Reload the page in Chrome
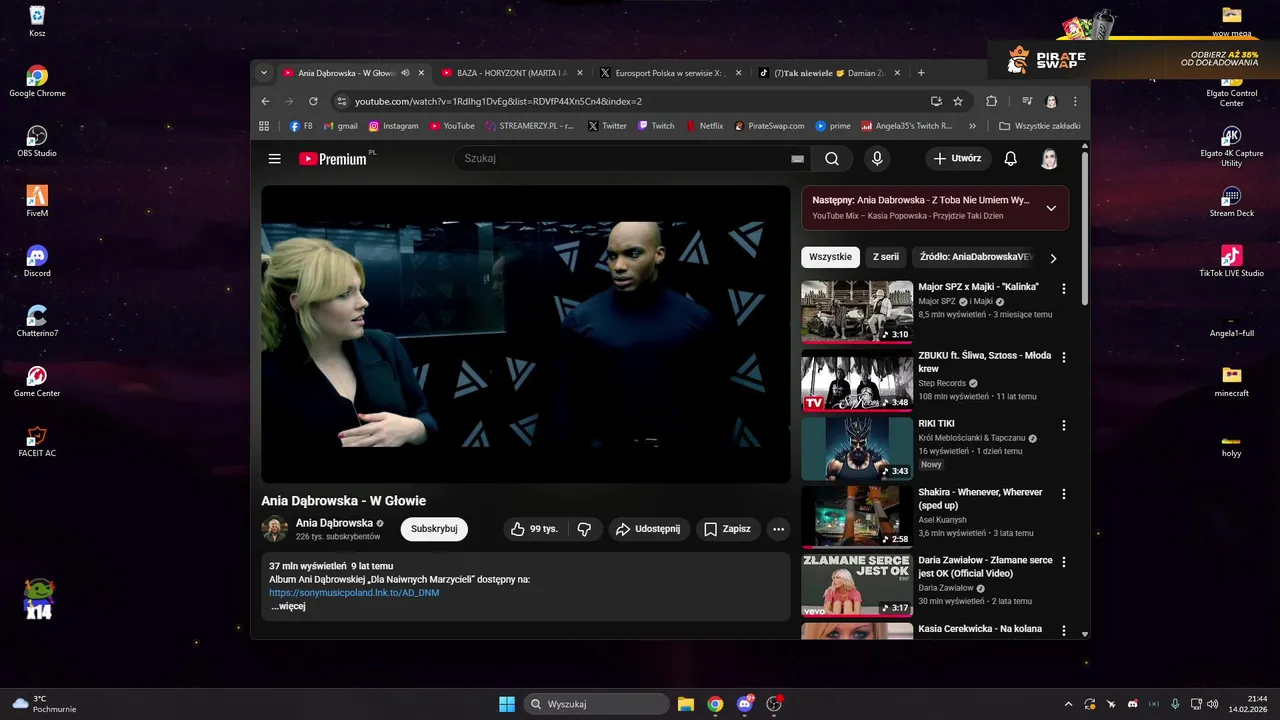Screen dimensions: 1280x720 (313, 101)
